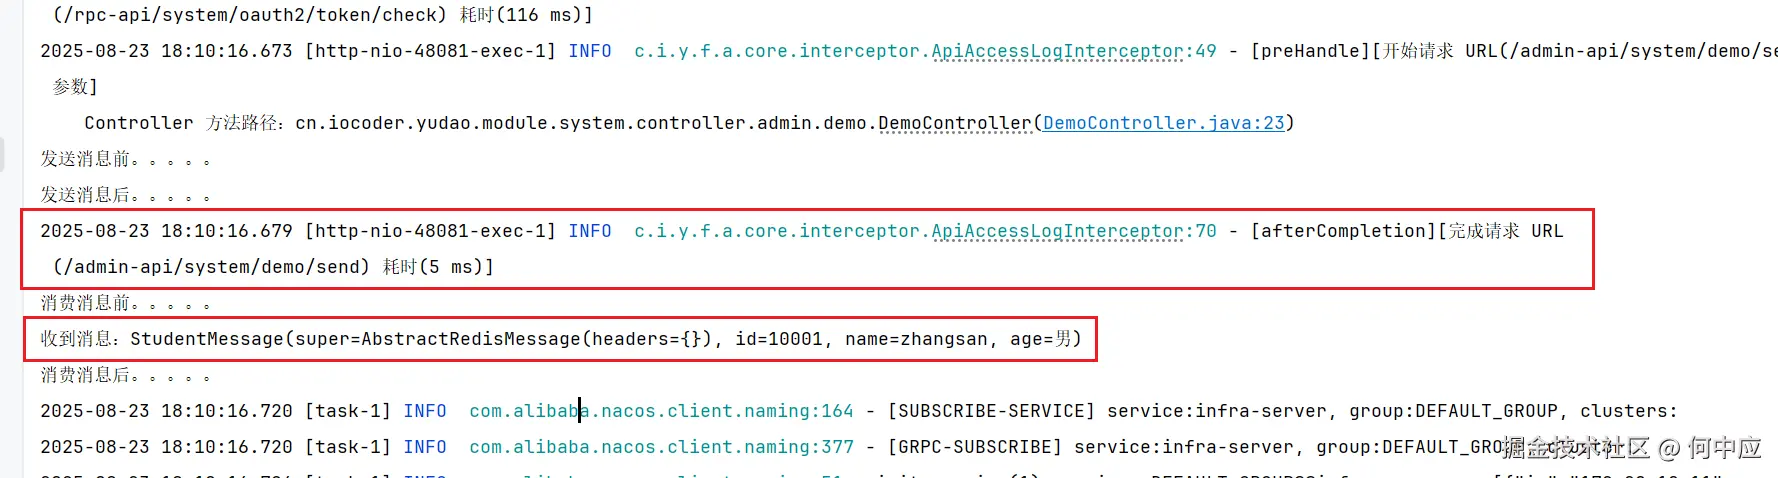Click com.alibaba.nacos.client.naming:377 logger
Image resolution: width=1778 pixels, height=478 pixels.
(x=661, y=447)
